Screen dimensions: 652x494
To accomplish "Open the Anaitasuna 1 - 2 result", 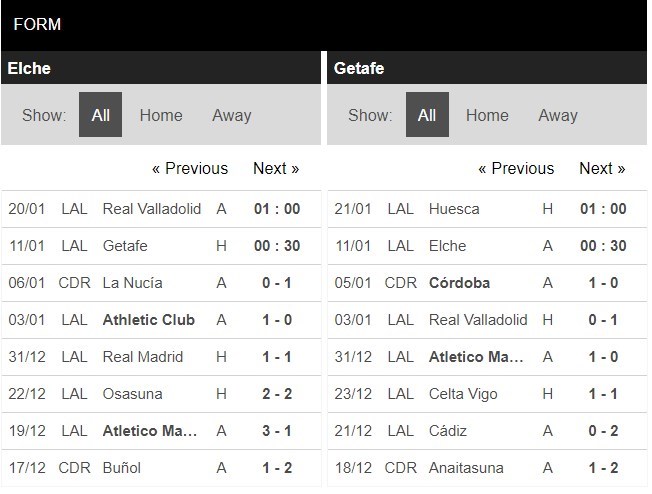I will (487, 468).
